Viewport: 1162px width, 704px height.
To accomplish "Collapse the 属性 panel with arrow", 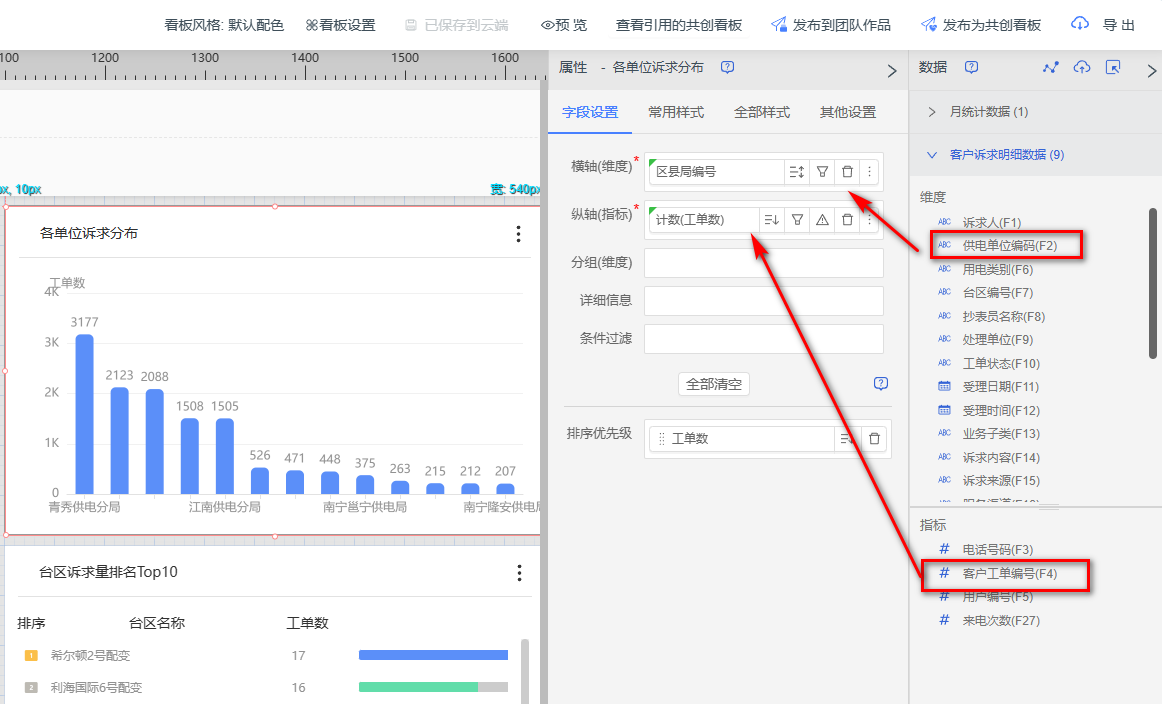I will pyautogui.click(x=892, y=71).
